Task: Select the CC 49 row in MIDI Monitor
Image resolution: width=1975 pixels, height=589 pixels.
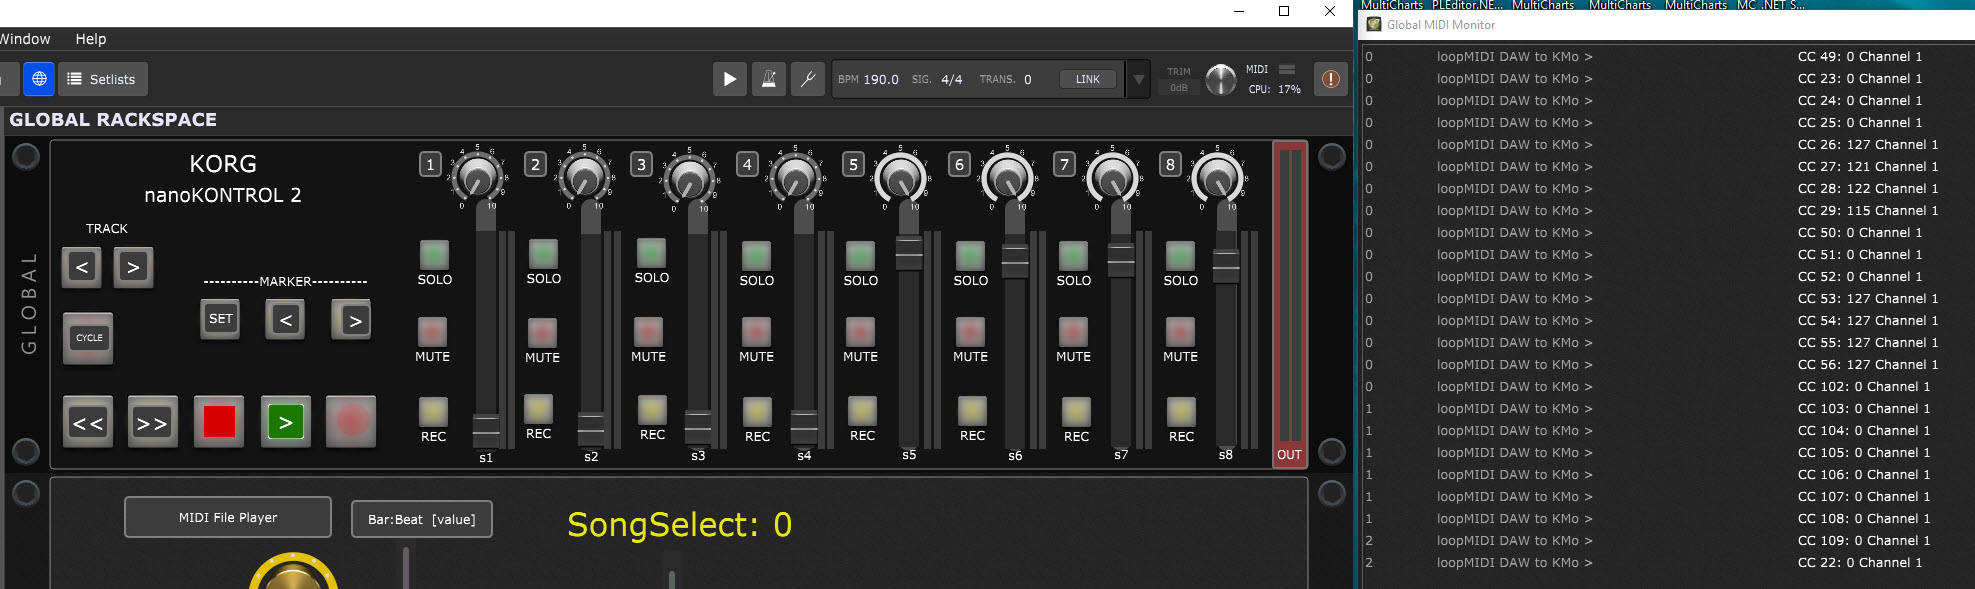Action: [x=1668, y=57]
